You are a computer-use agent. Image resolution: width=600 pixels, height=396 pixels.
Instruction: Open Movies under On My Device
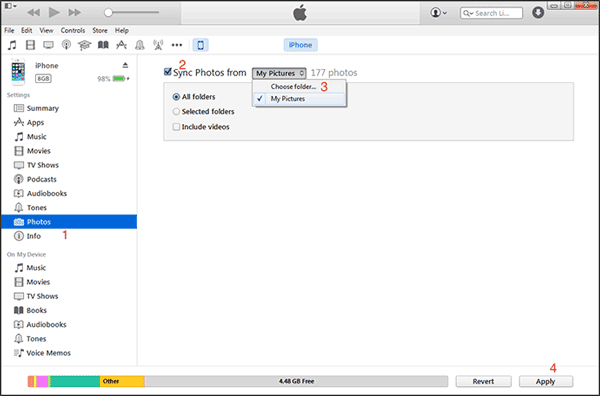[69, 282]
